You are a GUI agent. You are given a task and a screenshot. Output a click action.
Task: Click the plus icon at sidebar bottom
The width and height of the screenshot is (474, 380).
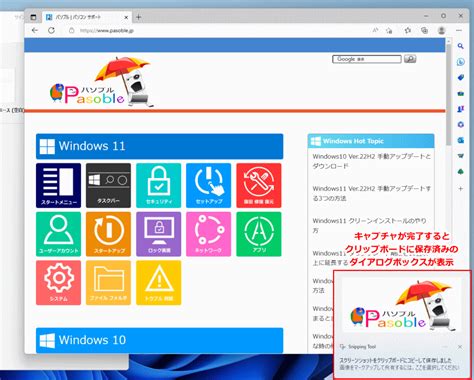tap(461, 189)
